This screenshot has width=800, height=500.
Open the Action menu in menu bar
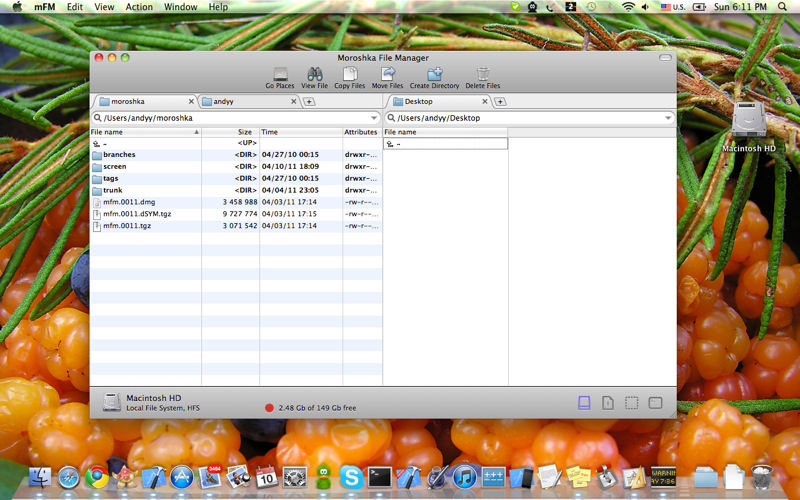[139, 7]
